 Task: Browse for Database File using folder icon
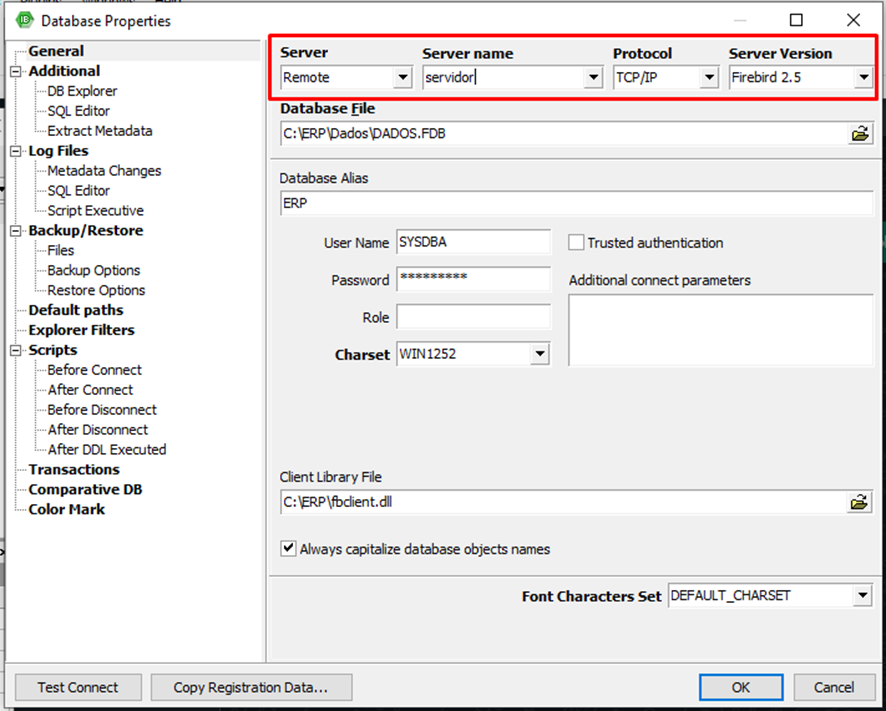click(859, 133)
